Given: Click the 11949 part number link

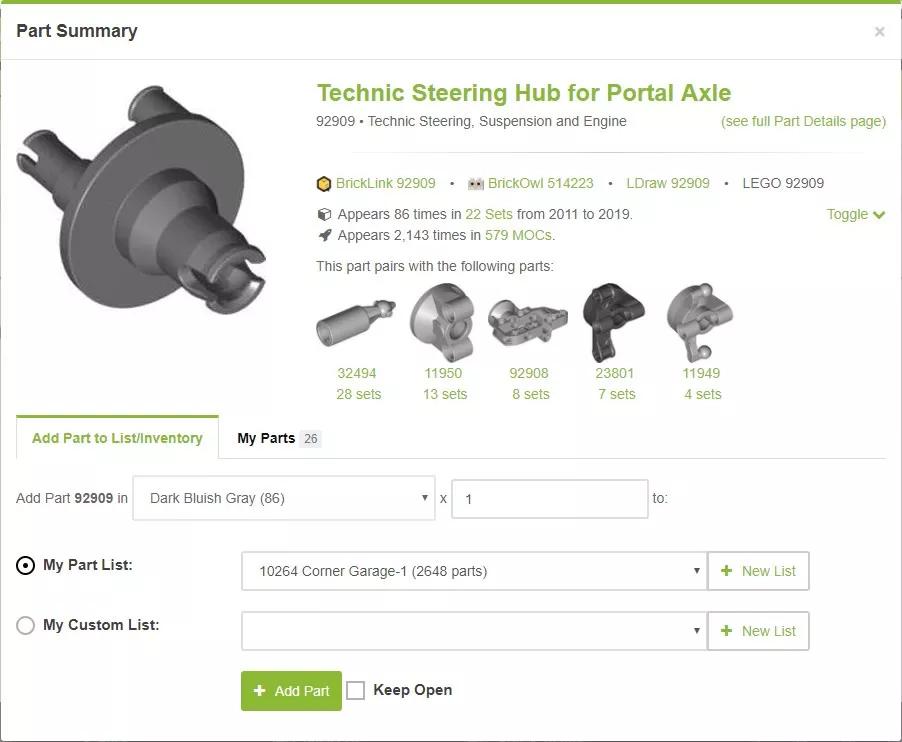Looking at the screenshot, I should (x=701, y=373).
